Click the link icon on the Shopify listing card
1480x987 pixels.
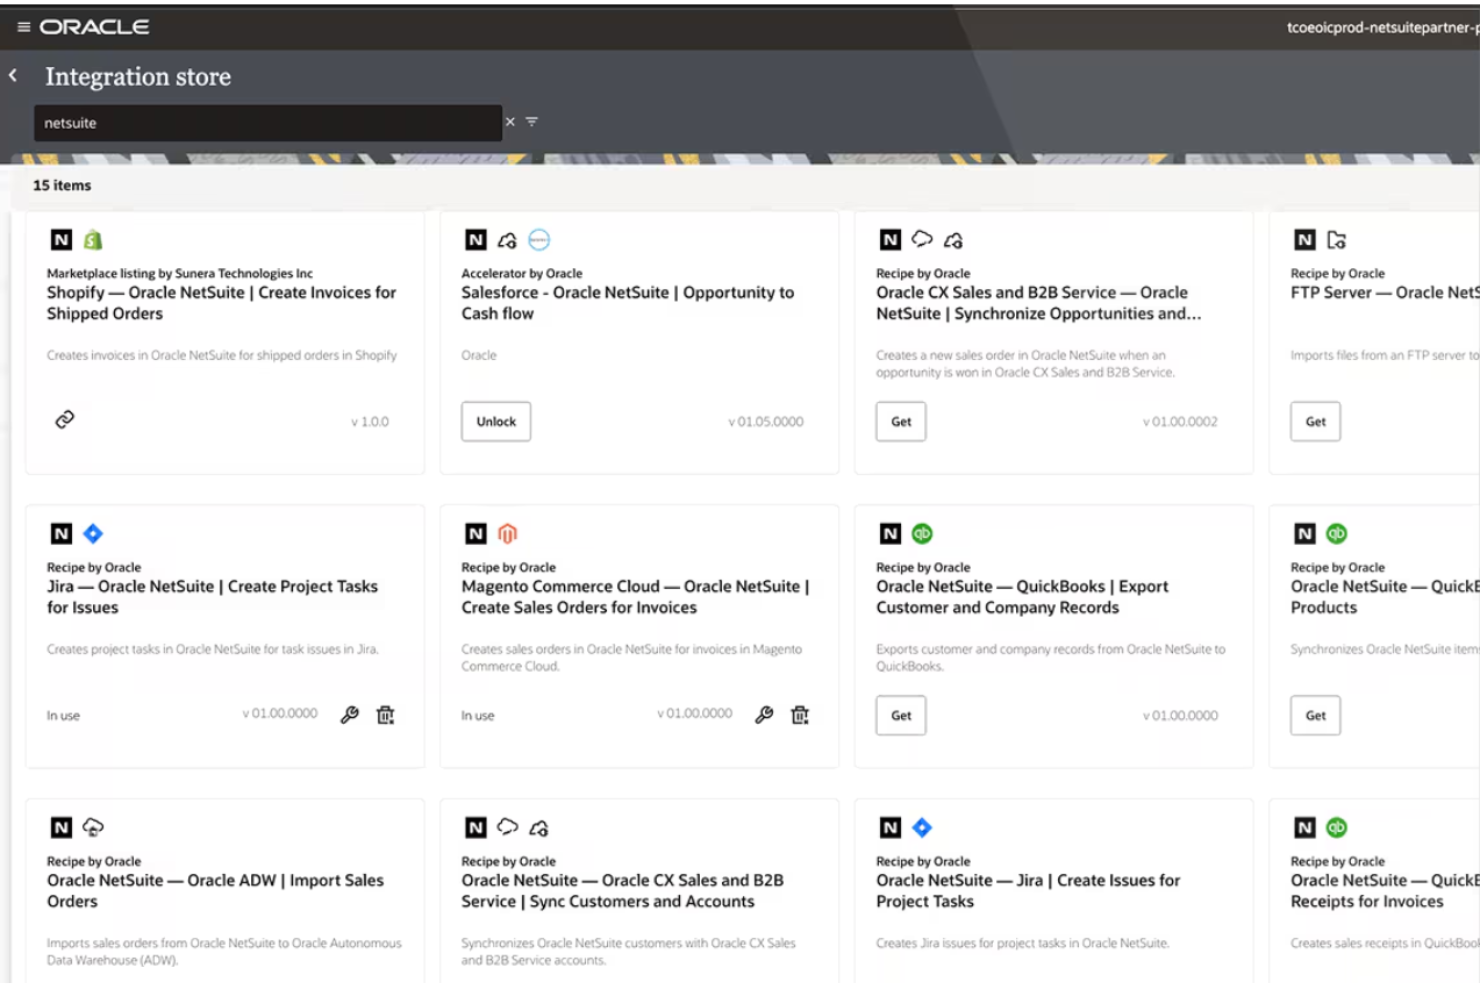click(x=65, y=419)
